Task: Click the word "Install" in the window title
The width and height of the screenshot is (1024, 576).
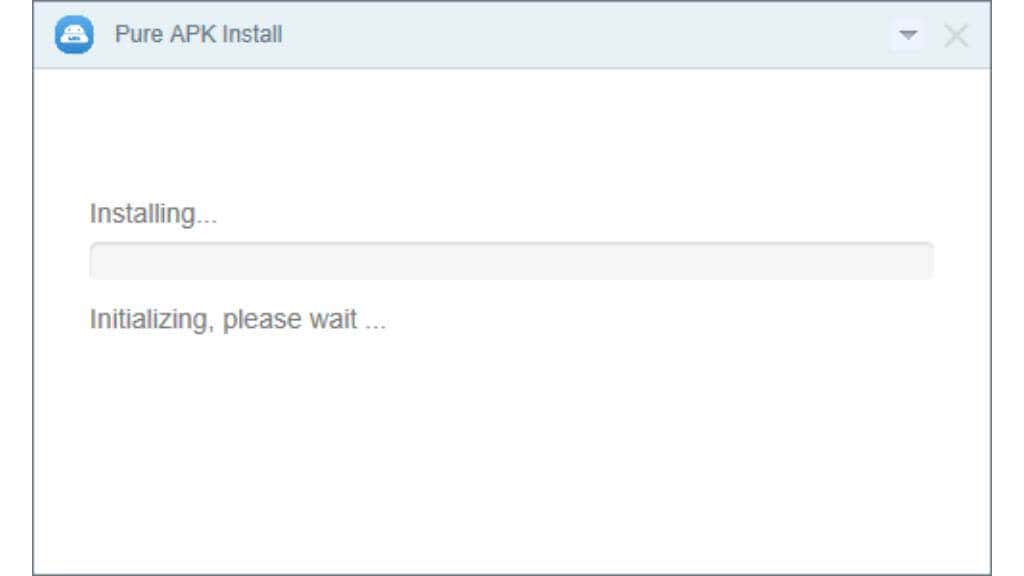Action: [252, 34]
